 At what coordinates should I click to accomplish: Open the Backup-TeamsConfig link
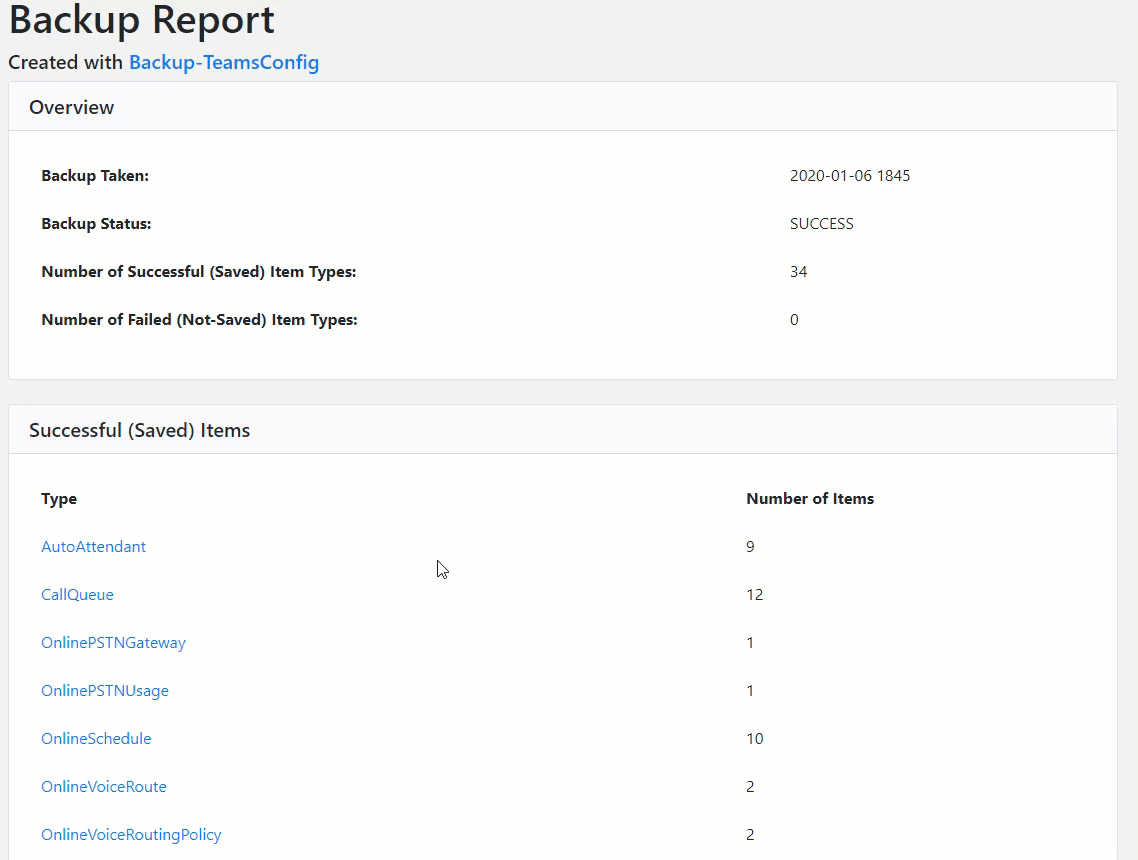point(224,62)
